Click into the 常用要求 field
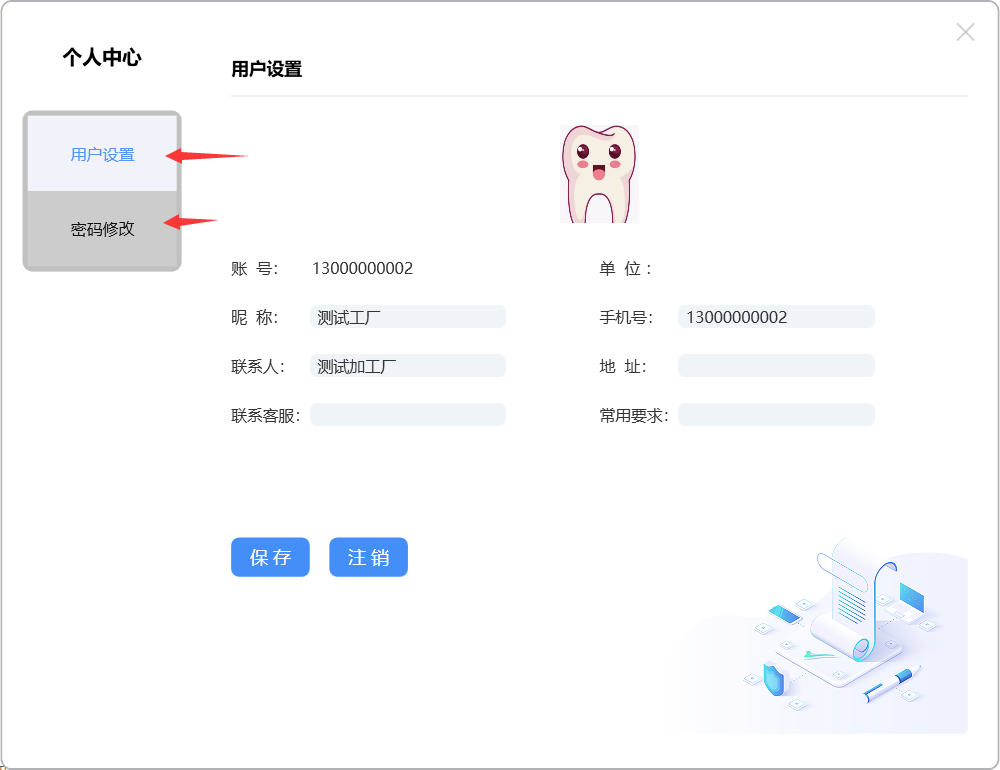 (x=775, y=415)
